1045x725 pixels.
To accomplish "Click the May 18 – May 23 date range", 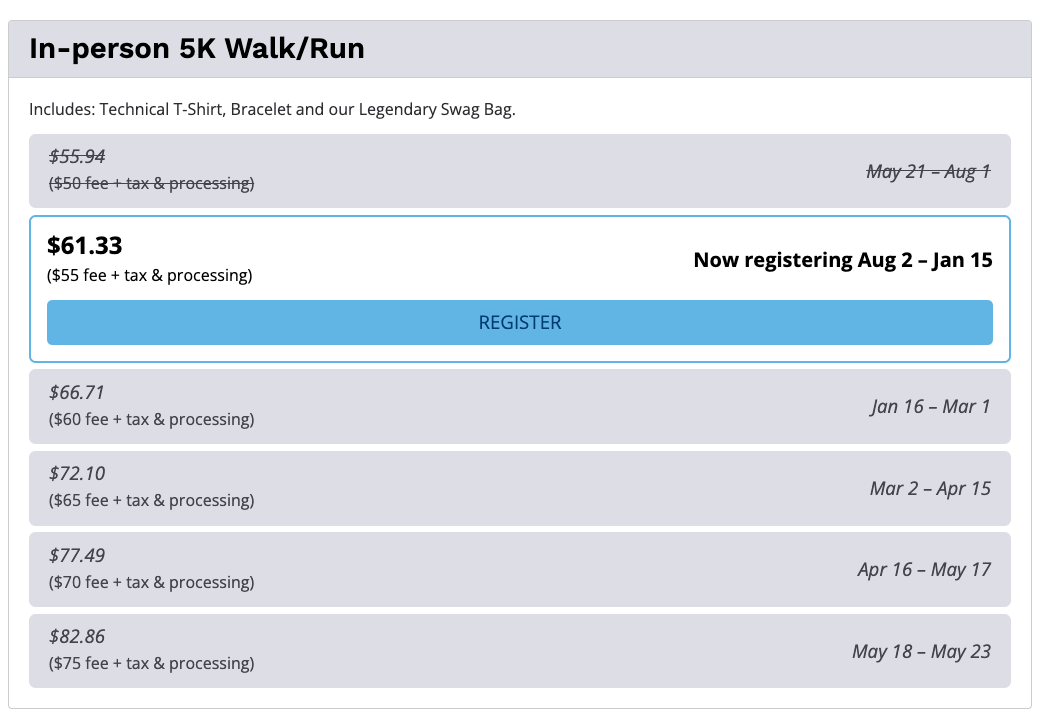I will click(x=922, y=651).
